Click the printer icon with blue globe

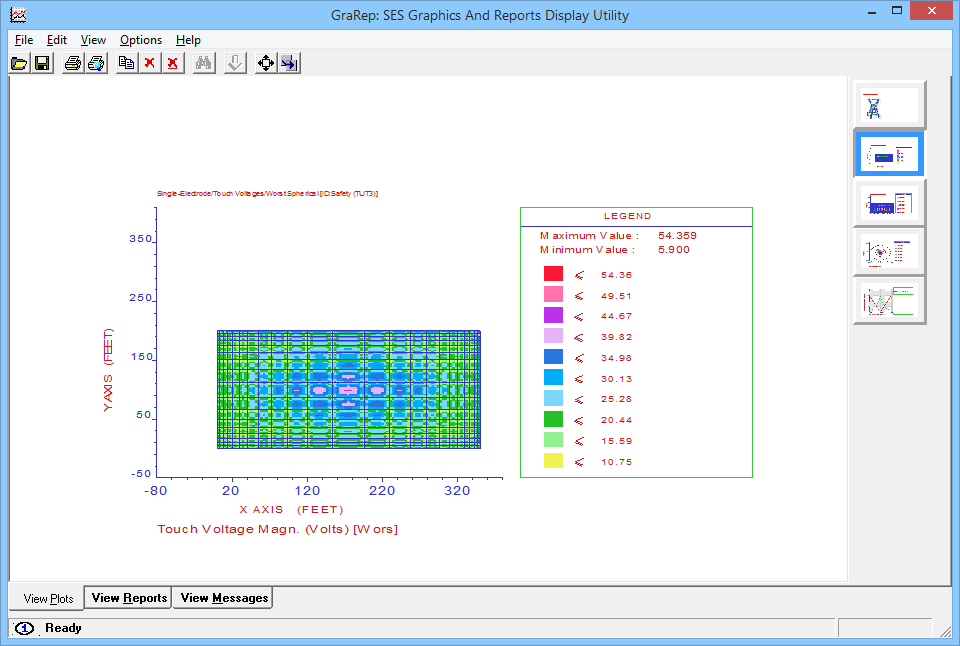click(96, 63)
